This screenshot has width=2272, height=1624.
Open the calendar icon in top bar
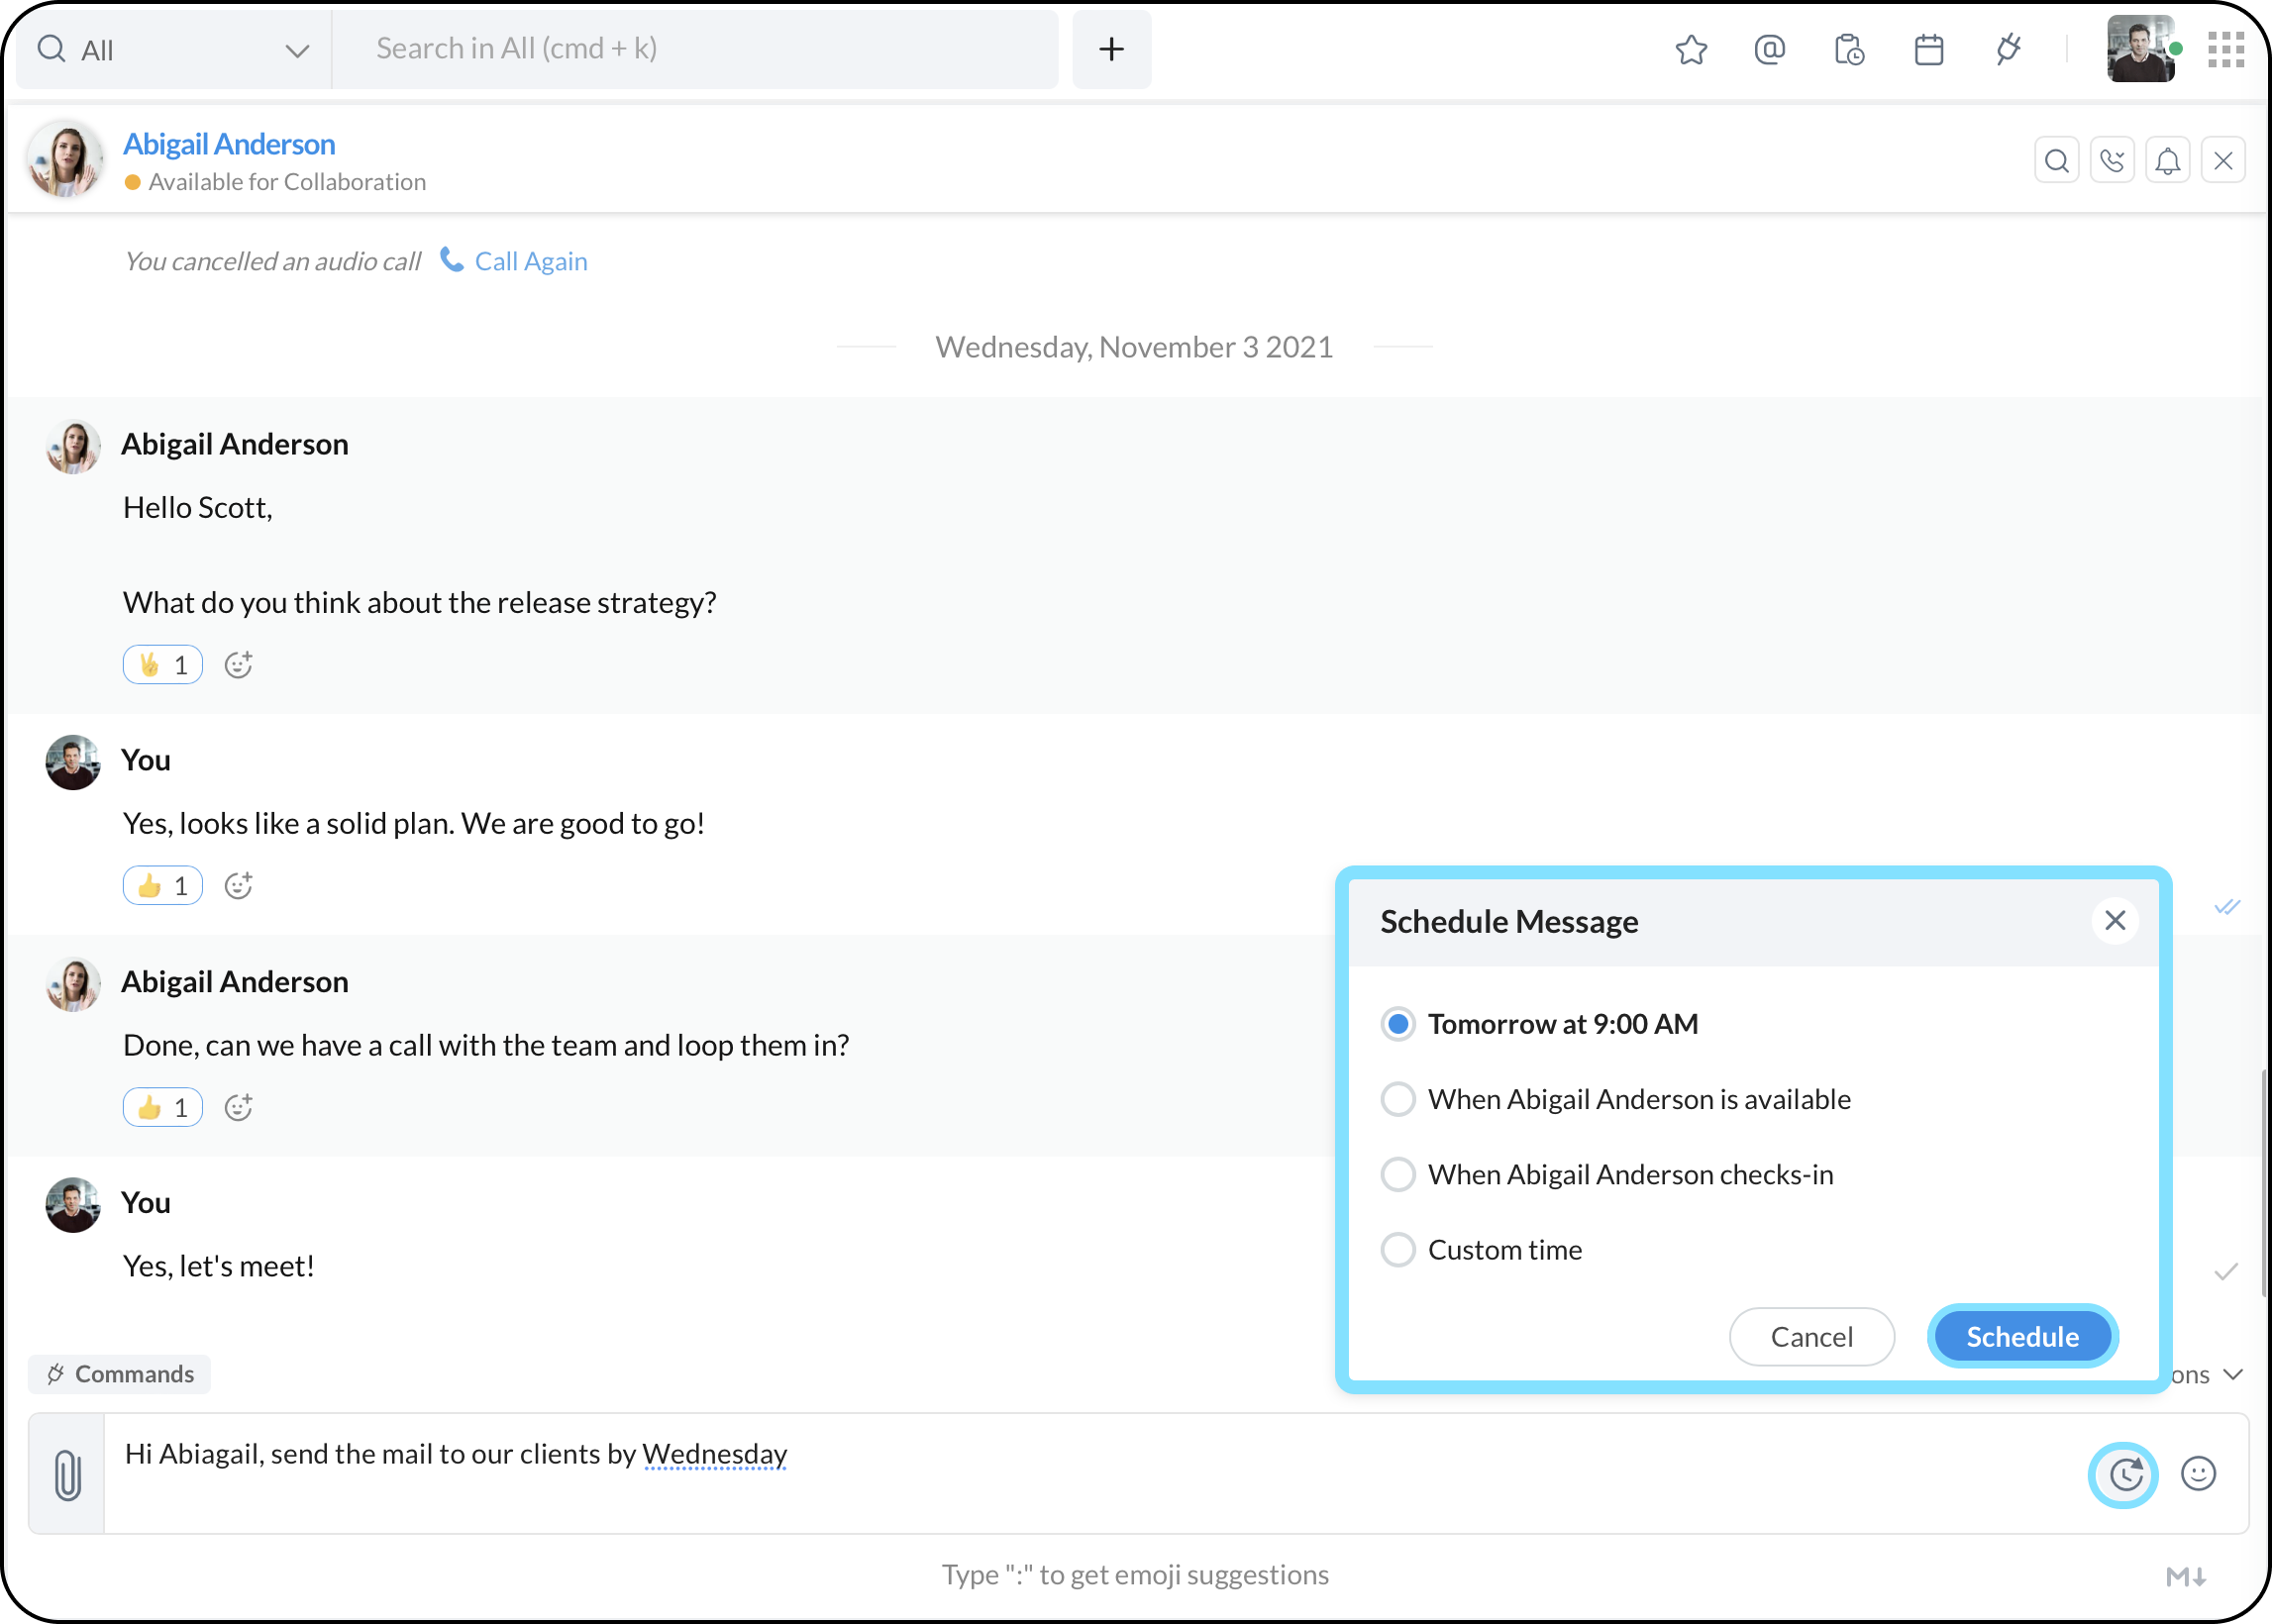click(1928, 49)
